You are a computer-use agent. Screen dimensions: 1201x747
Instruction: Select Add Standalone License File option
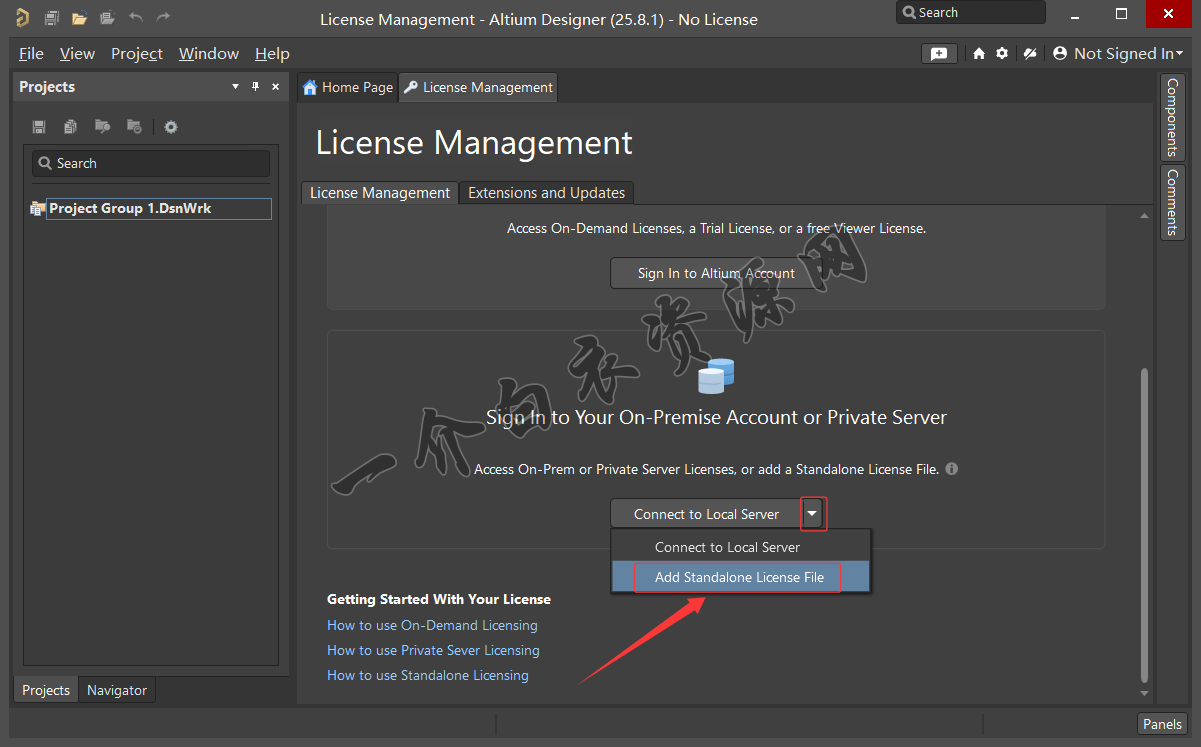pos(739,577)
